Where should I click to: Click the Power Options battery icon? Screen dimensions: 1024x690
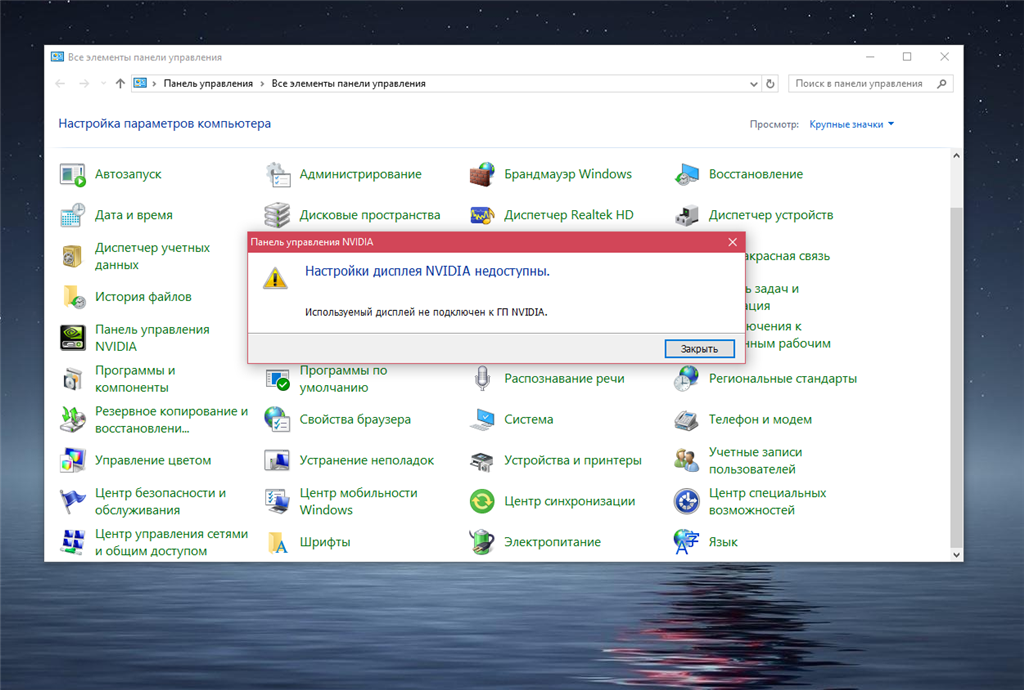(482, 542)
